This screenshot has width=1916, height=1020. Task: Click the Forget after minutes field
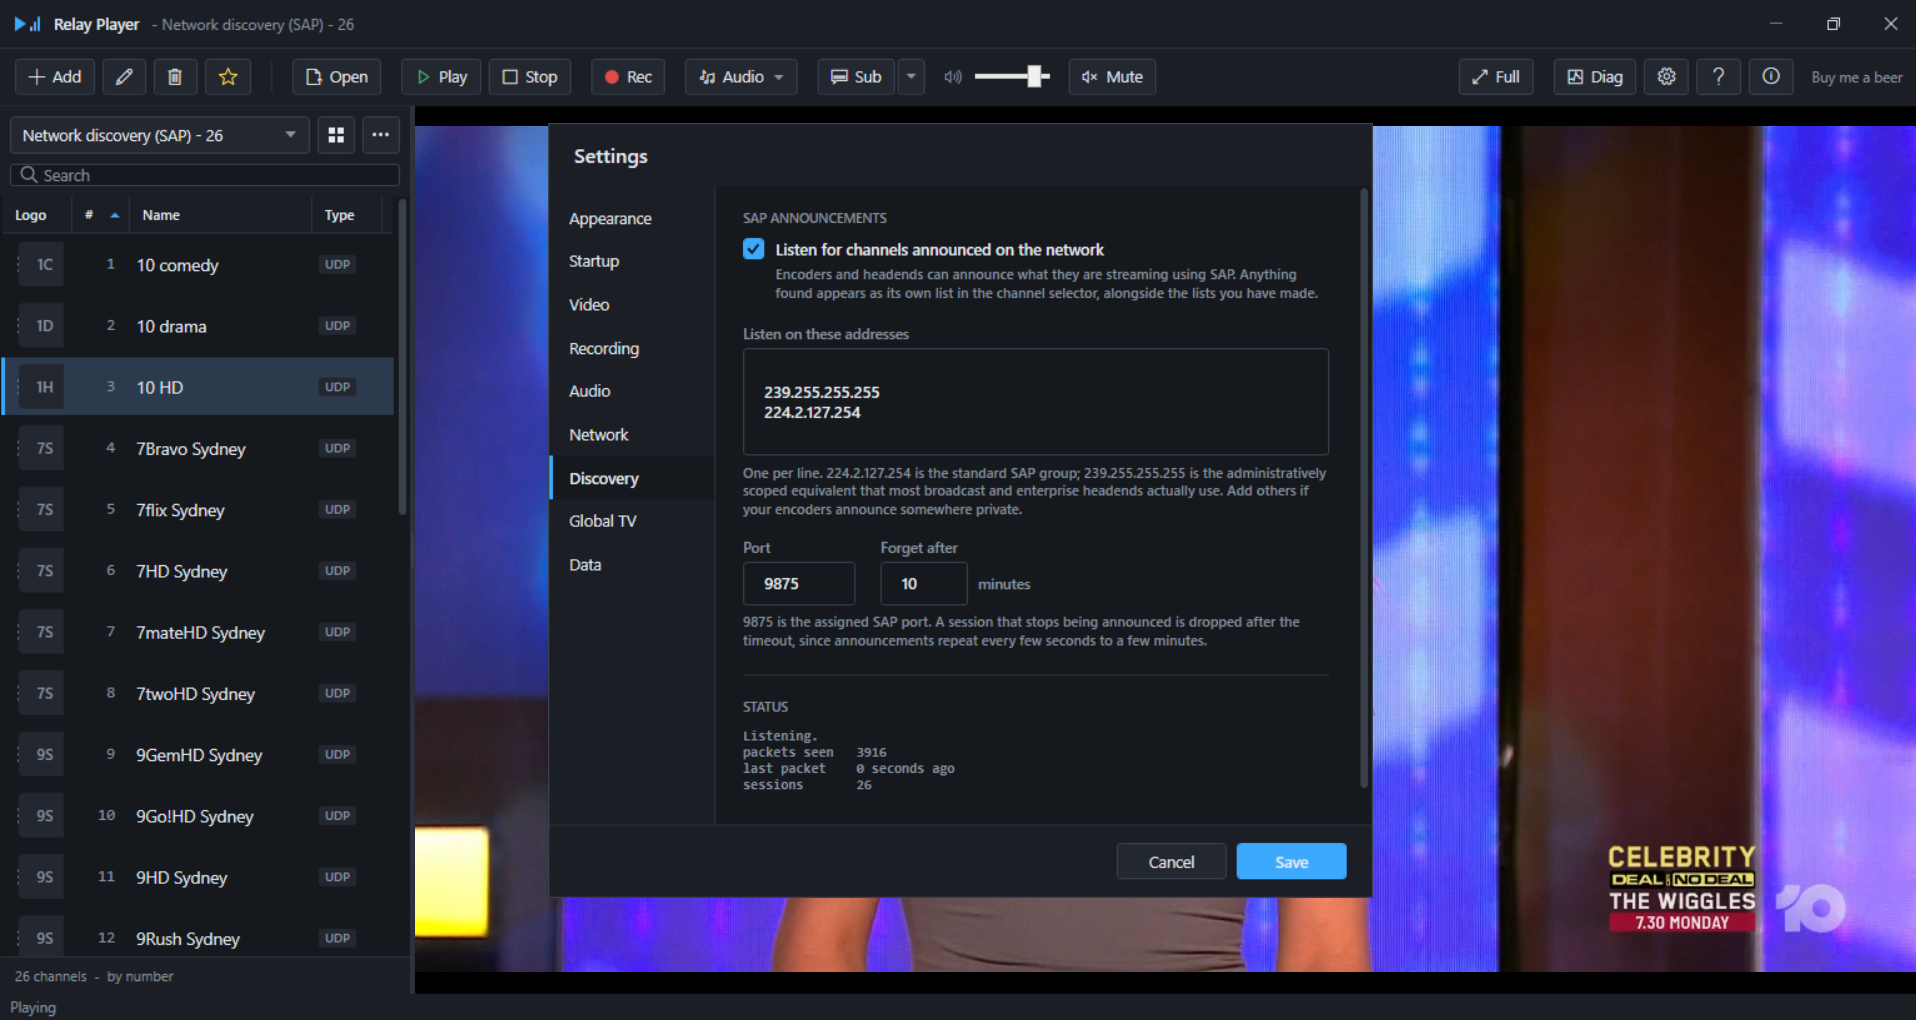click(923, 584)
